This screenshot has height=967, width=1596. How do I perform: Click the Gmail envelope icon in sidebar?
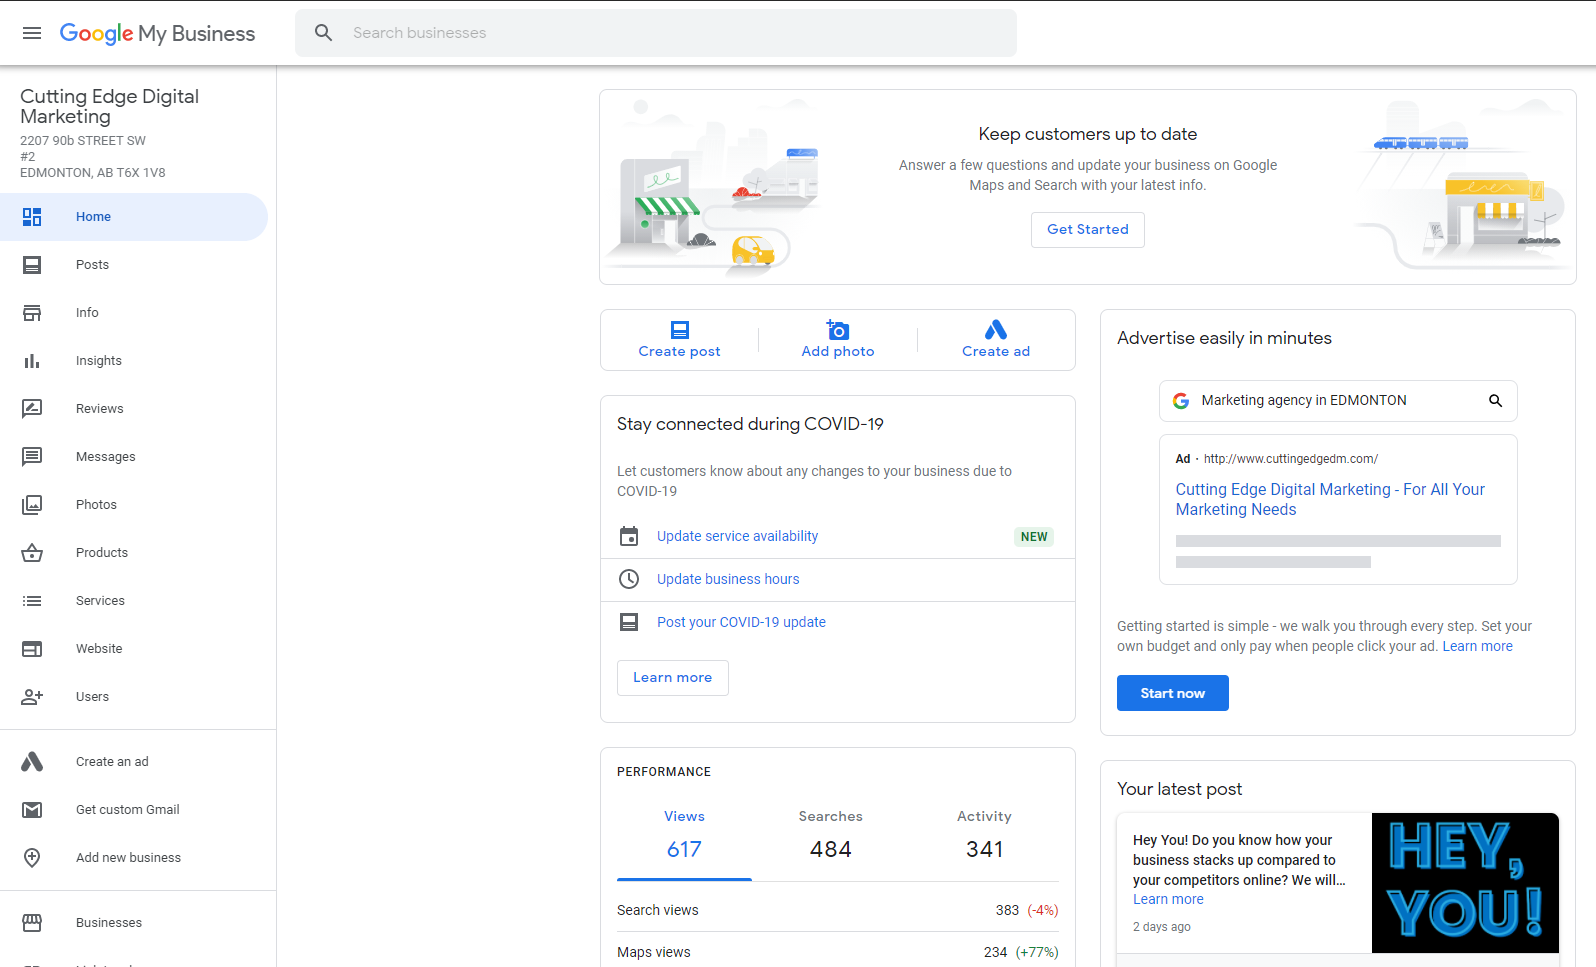[32, 810]
